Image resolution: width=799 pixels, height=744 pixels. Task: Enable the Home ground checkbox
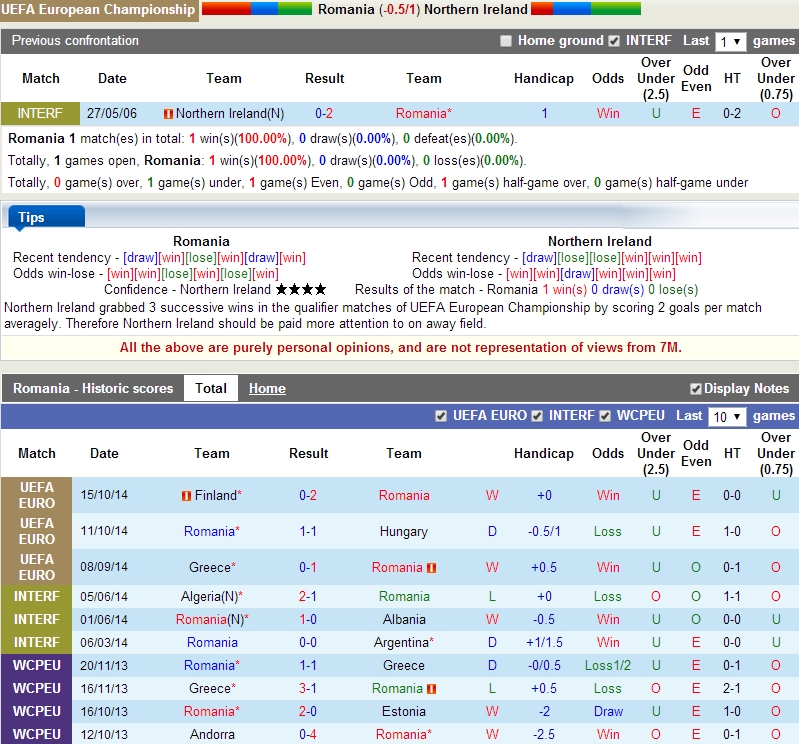pyautogui.click(x=506, y=41)
